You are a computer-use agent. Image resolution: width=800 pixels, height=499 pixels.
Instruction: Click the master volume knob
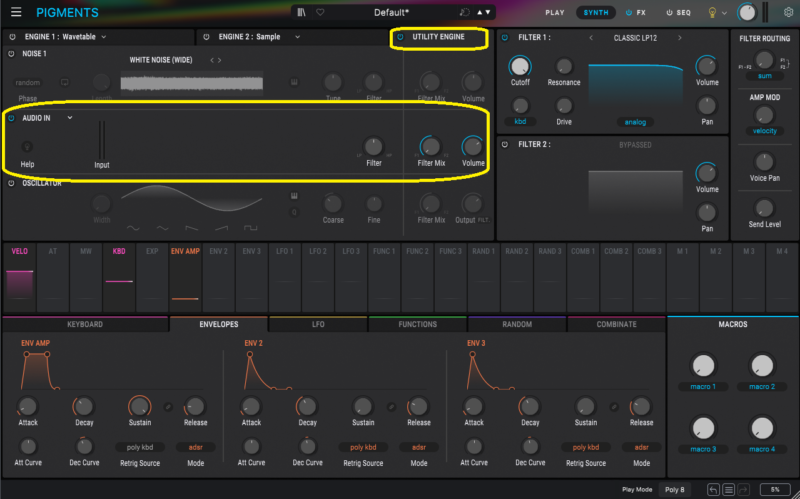click(x=747, y=12)
